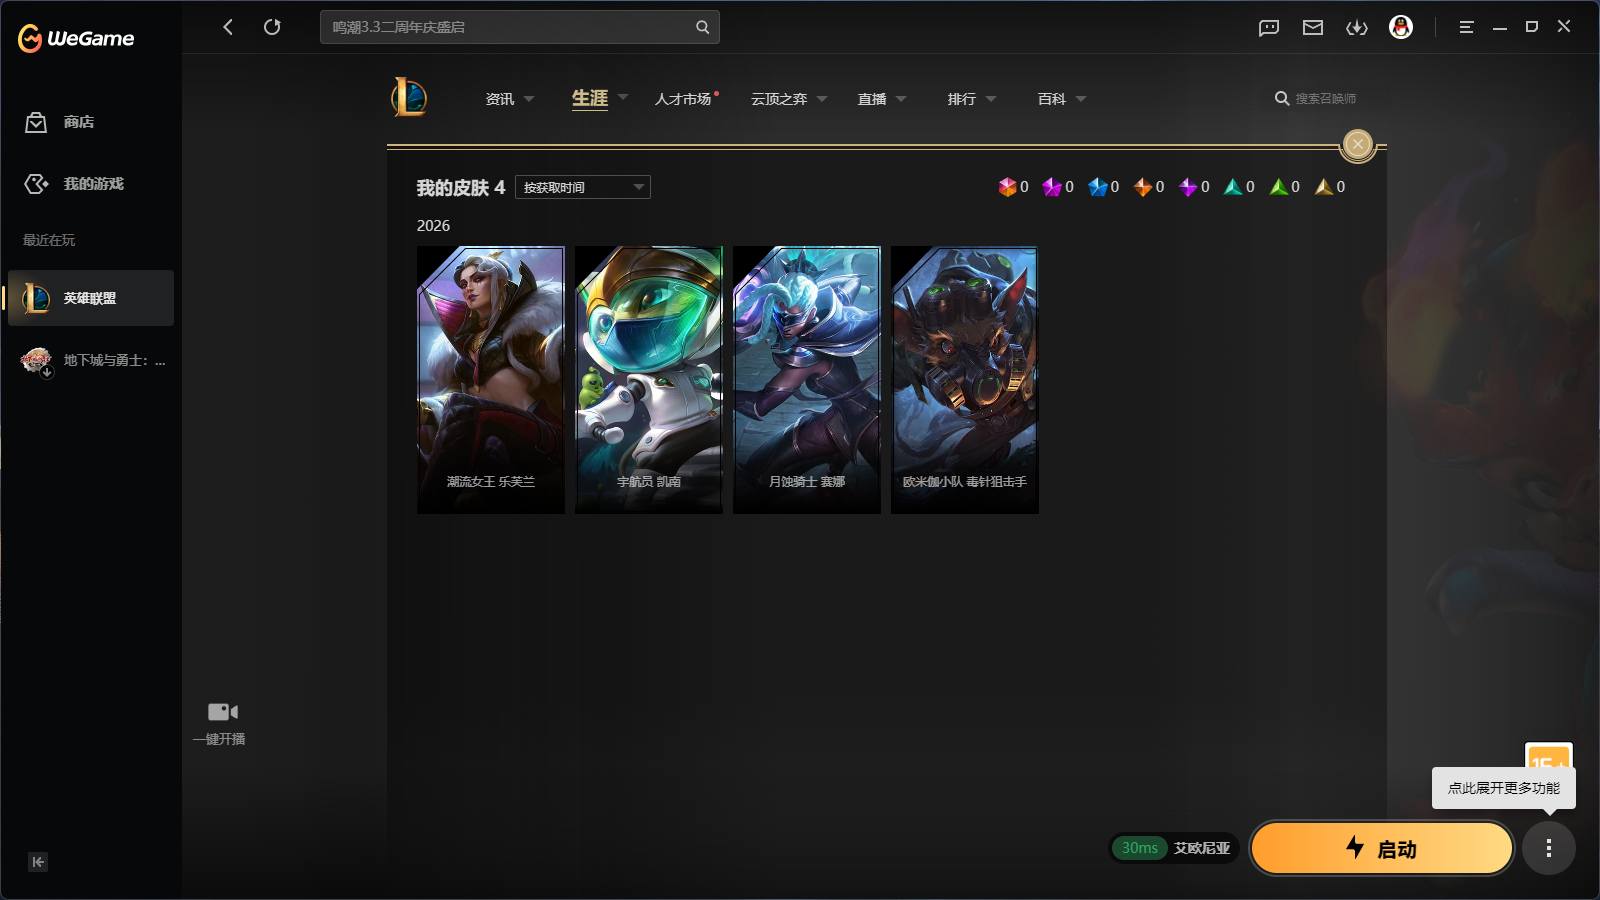Open the chat messages icon

coord(1269,28)
